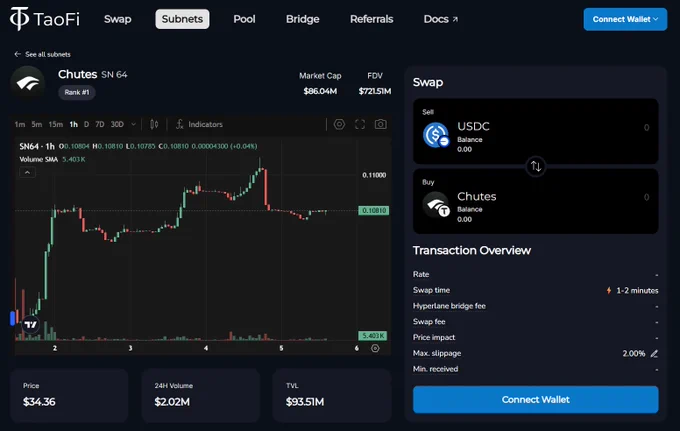Select the 30D chart interval
The width and height of the screenshot is (680, 431).
click(117, 124)
